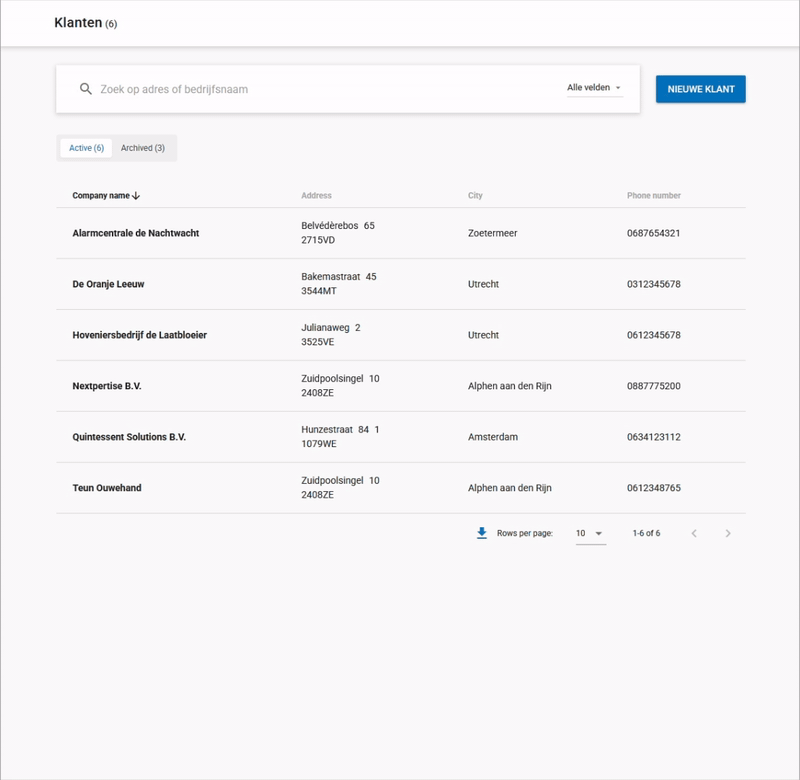800x780 pixels.
Task: Download the customer list export icon
Action: [x=482, y=533]
